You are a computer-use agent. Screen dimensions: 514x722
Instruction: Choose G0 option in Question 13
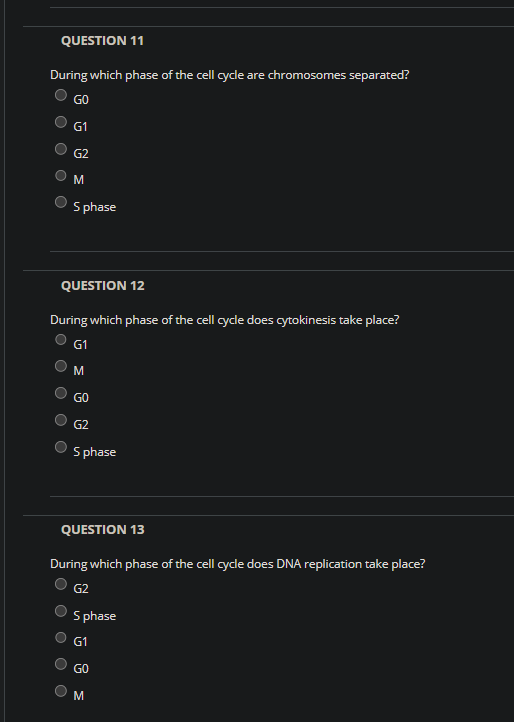(61, 664)
